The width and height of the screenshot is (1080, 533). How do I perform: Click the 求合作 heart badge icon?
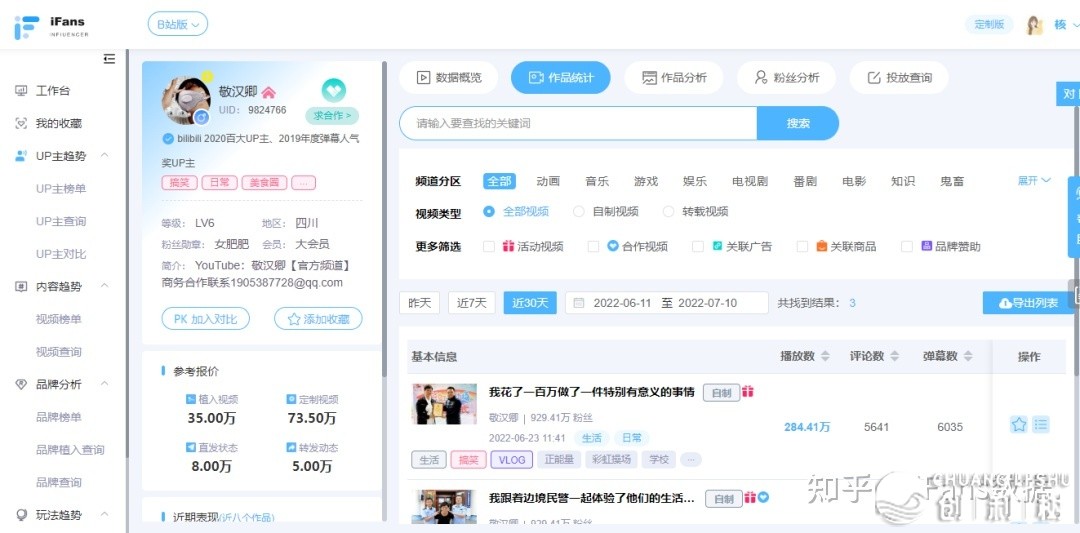(333, 92)
